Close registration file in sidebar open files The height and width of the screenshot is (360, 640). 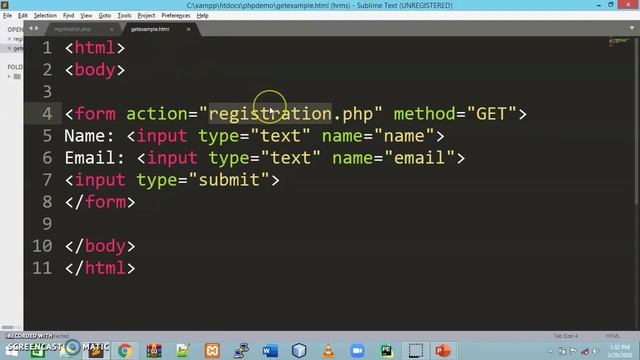[x=9, y=39]
